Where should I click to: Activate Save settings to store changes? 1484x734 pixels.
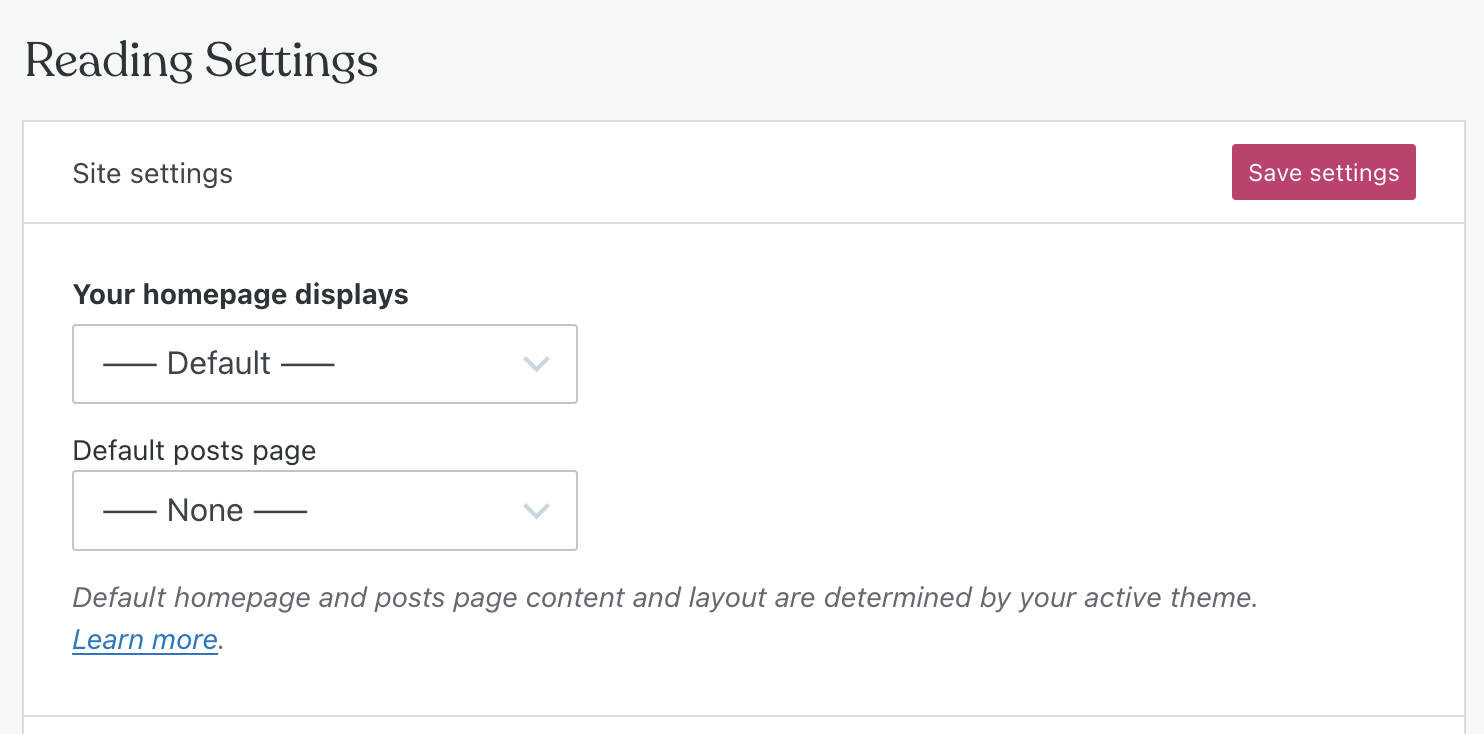(1323, 171)
